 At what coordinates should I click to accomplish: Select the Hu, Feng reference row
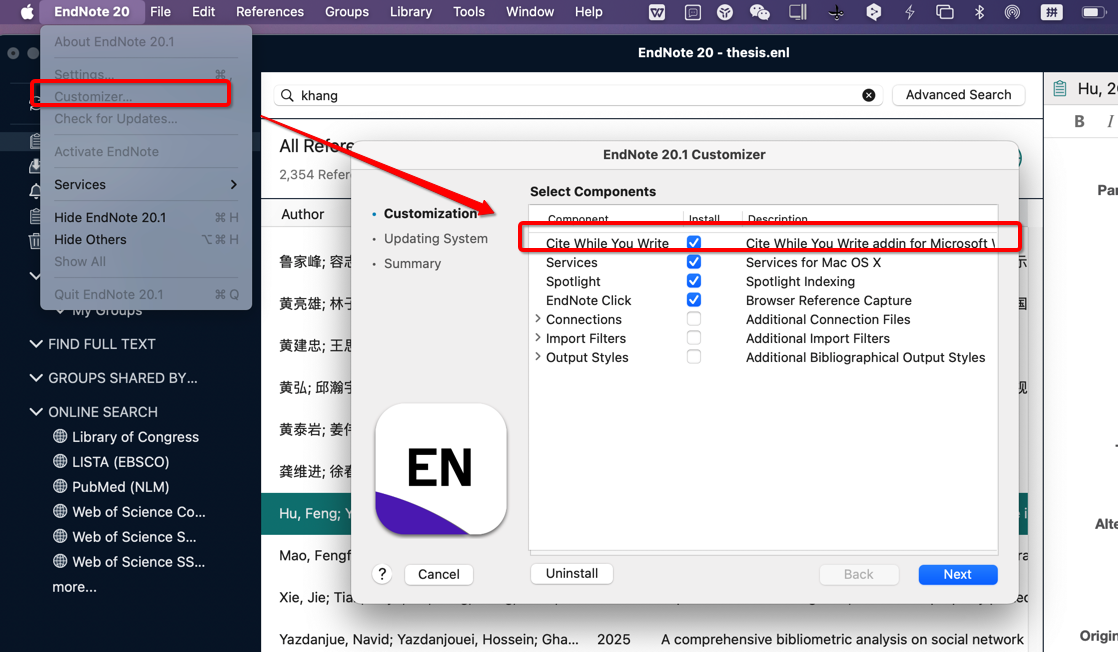pos(307,514)
